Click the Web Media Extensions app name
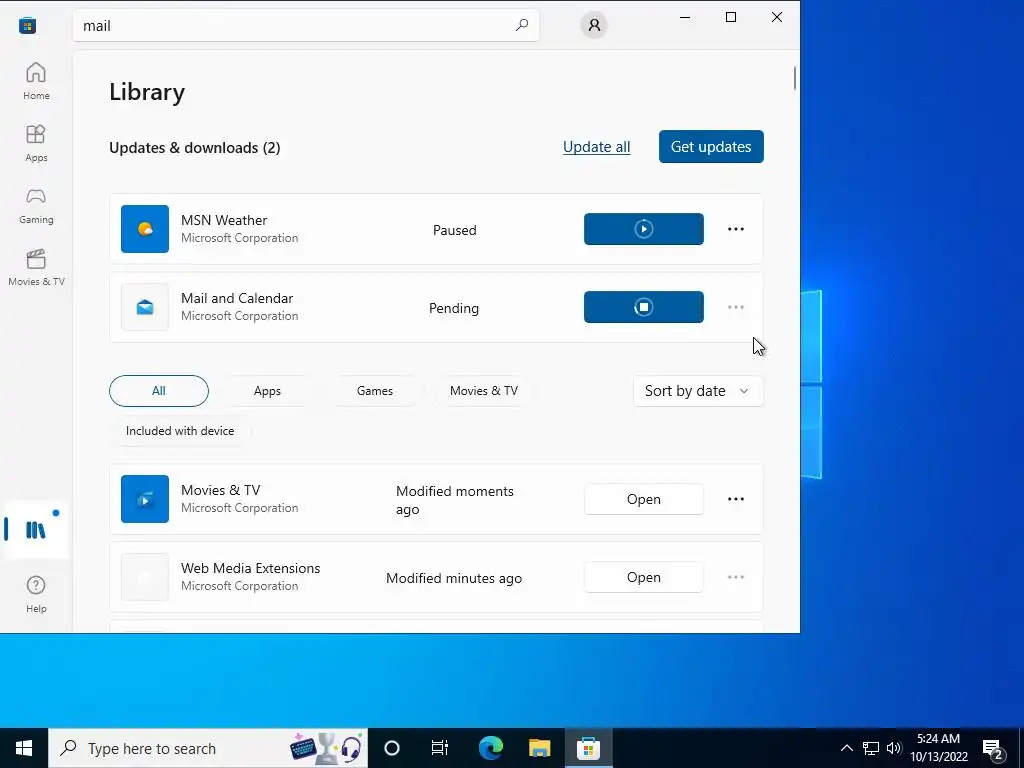This screenshot has width=1024, height=768. point(250,568)
